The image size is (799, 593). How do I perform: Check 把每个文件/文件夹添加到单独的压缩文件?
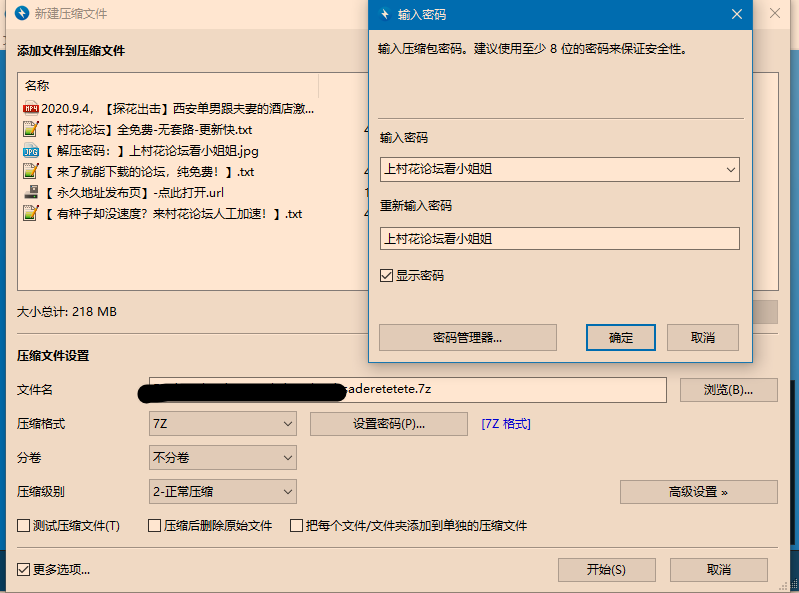click(x=296, y=525)
